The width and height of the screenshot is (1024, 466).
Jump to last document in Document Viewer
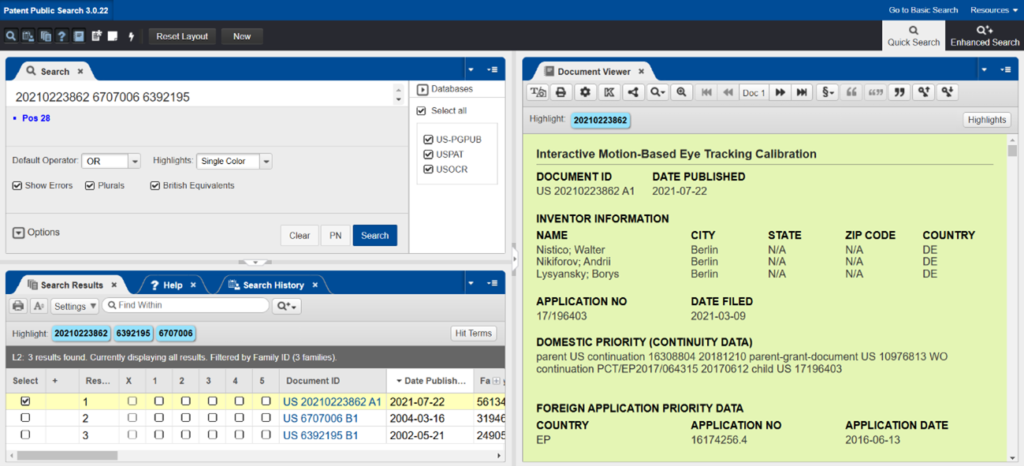(801, 93)
